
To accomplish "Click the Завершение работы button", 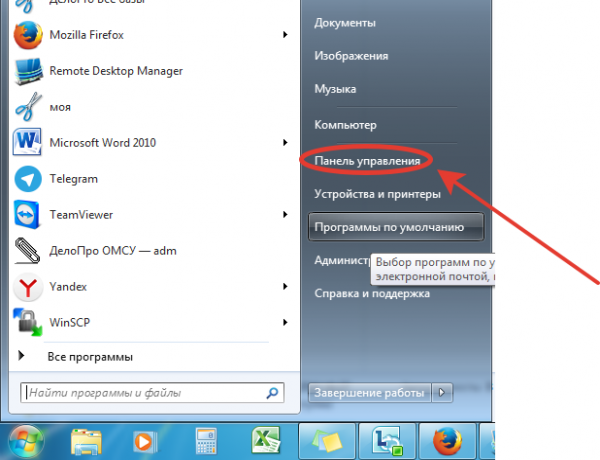I will (x=370, y=393).
